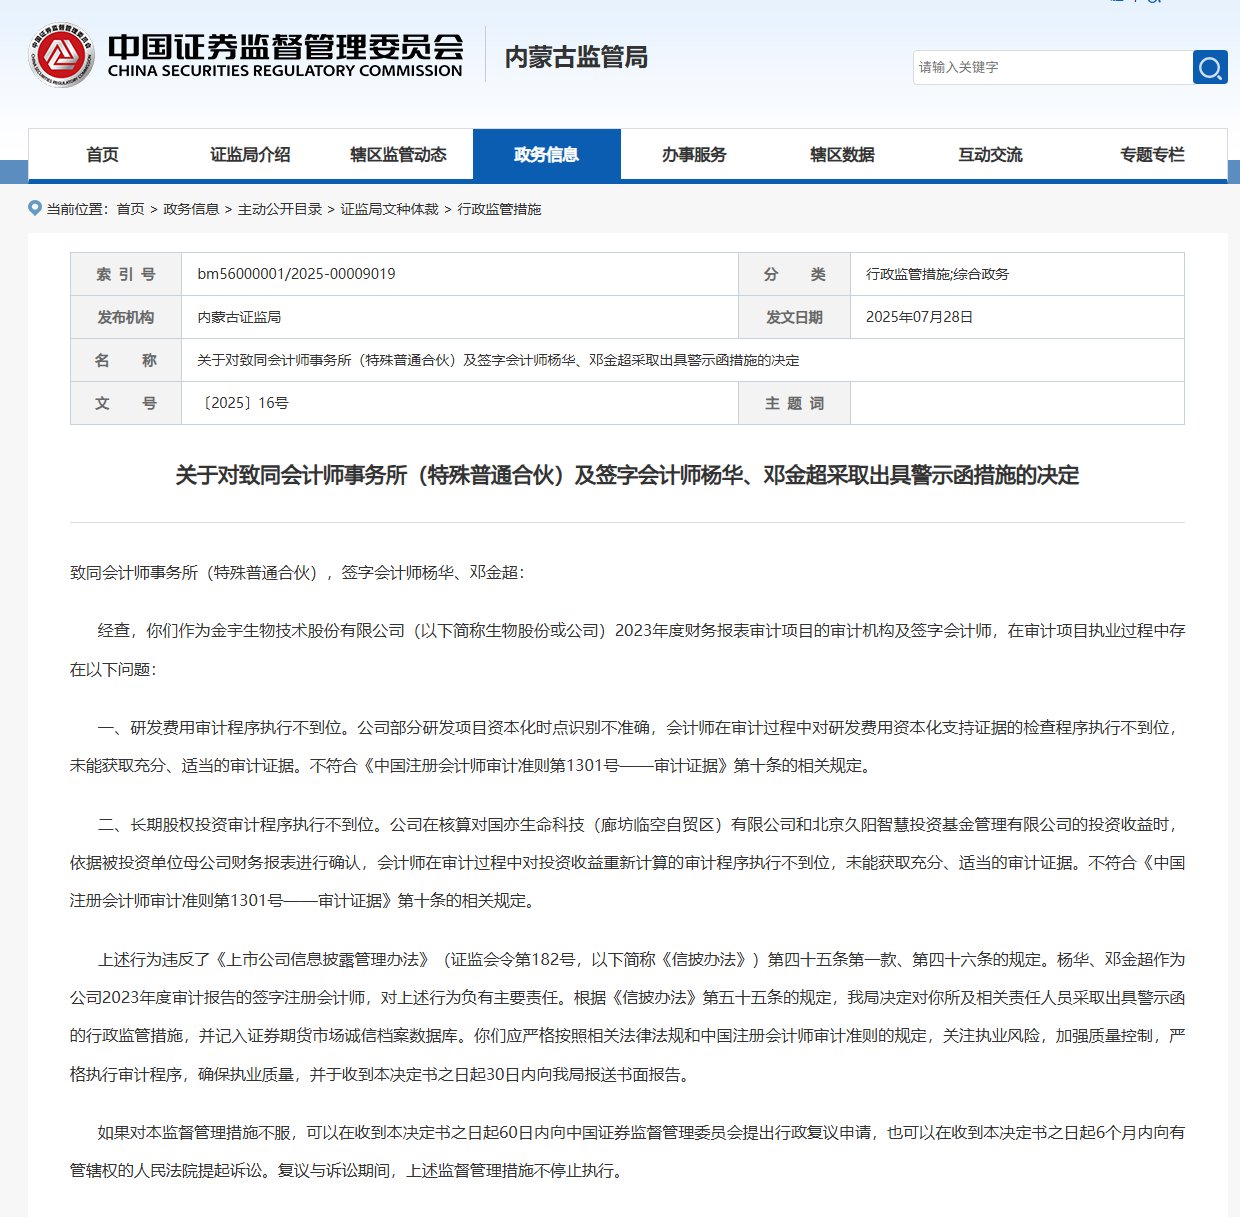Click the 政务信息 breadcrumb link
This screenshot has width=1240, height=1217.
[190, 209]
